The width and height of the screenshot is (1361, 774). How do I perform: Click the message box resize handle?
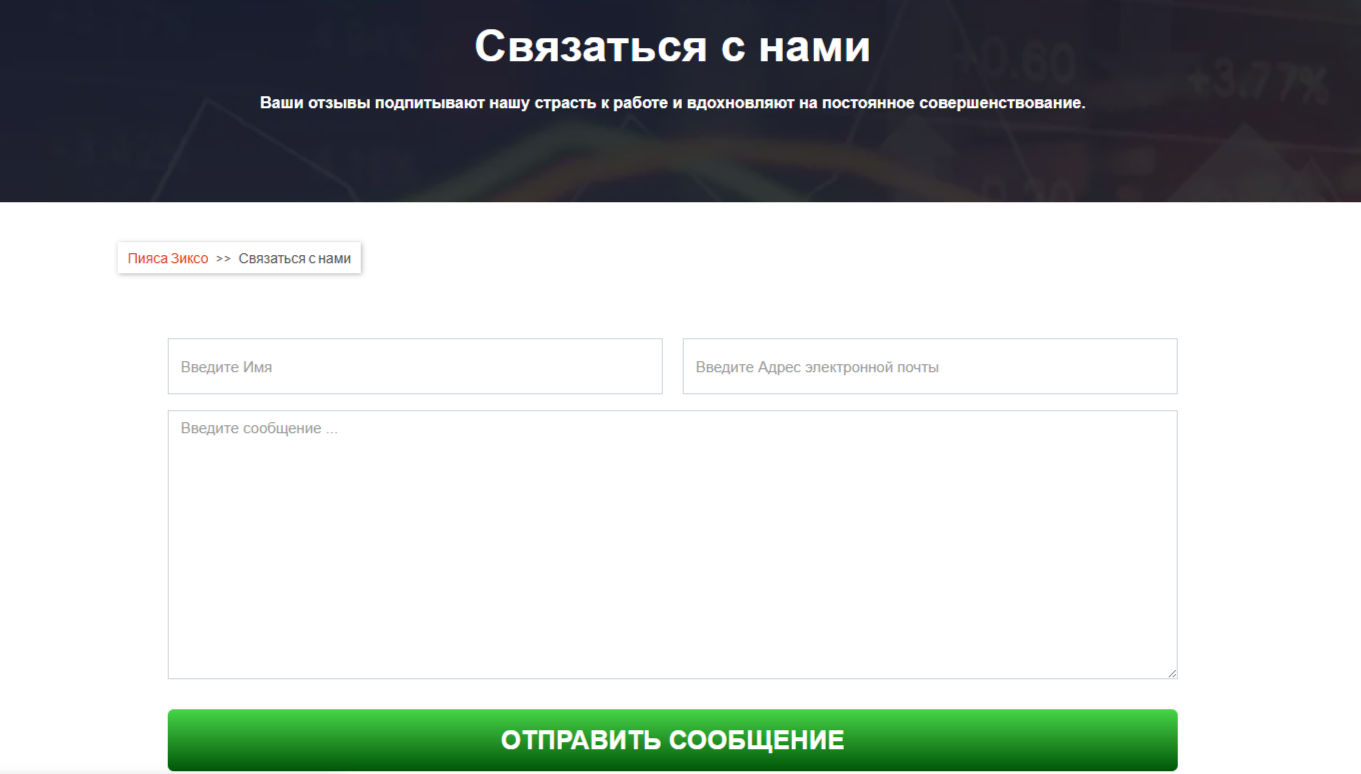pos(1171,673)
